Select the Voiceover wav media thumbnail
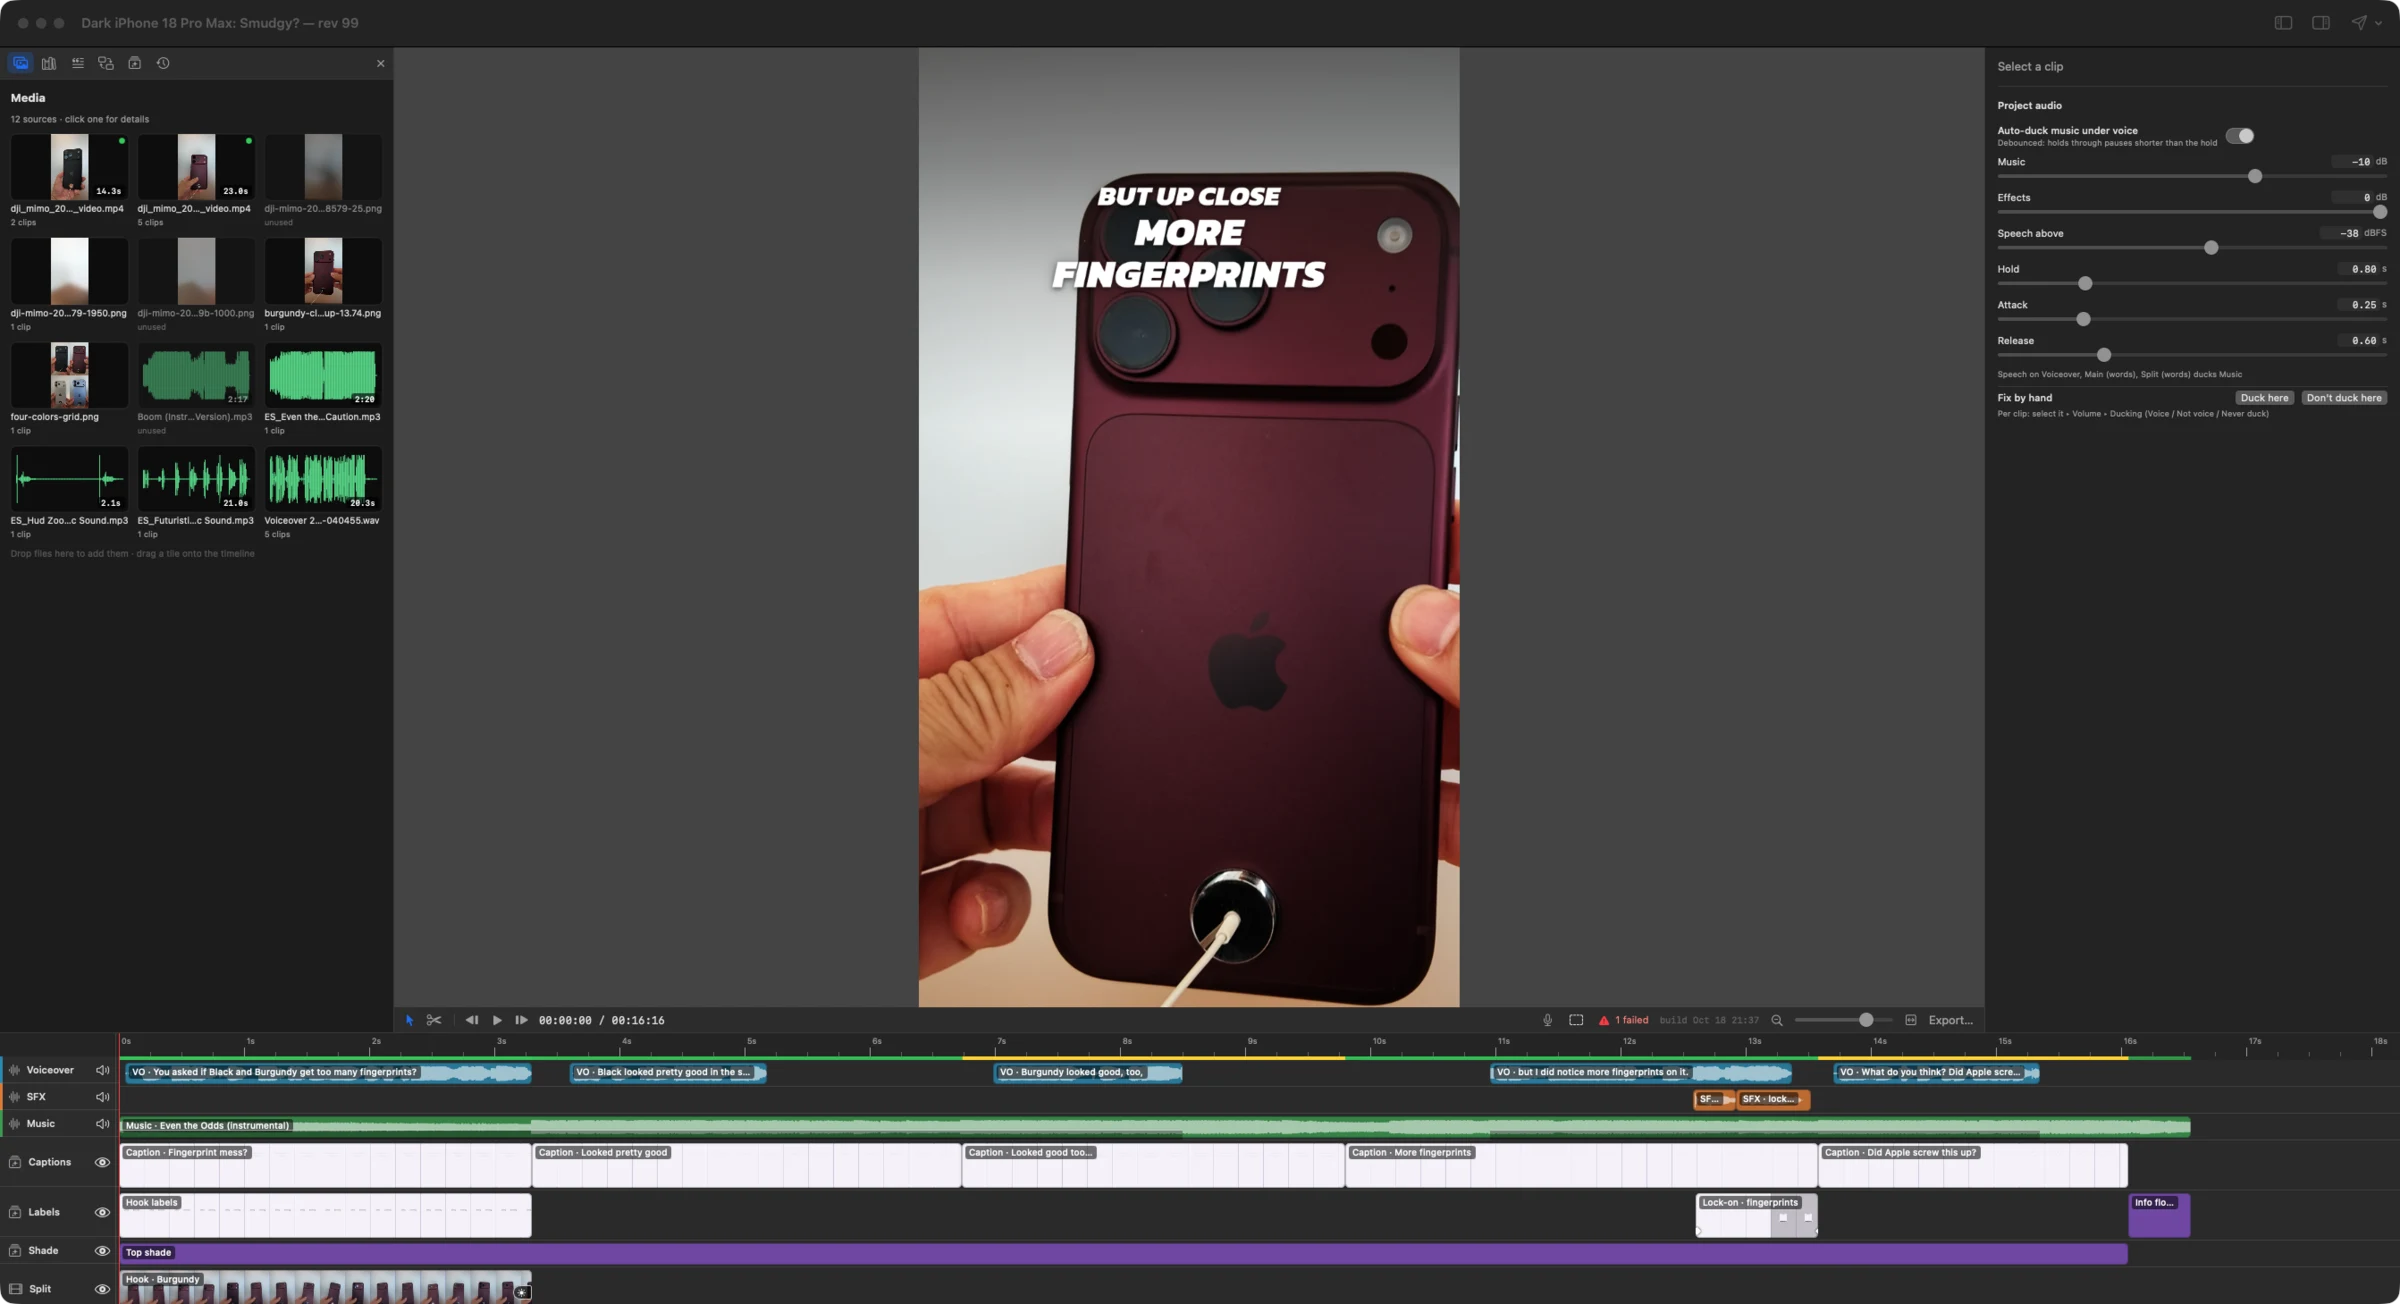 [x=322, y=479]
